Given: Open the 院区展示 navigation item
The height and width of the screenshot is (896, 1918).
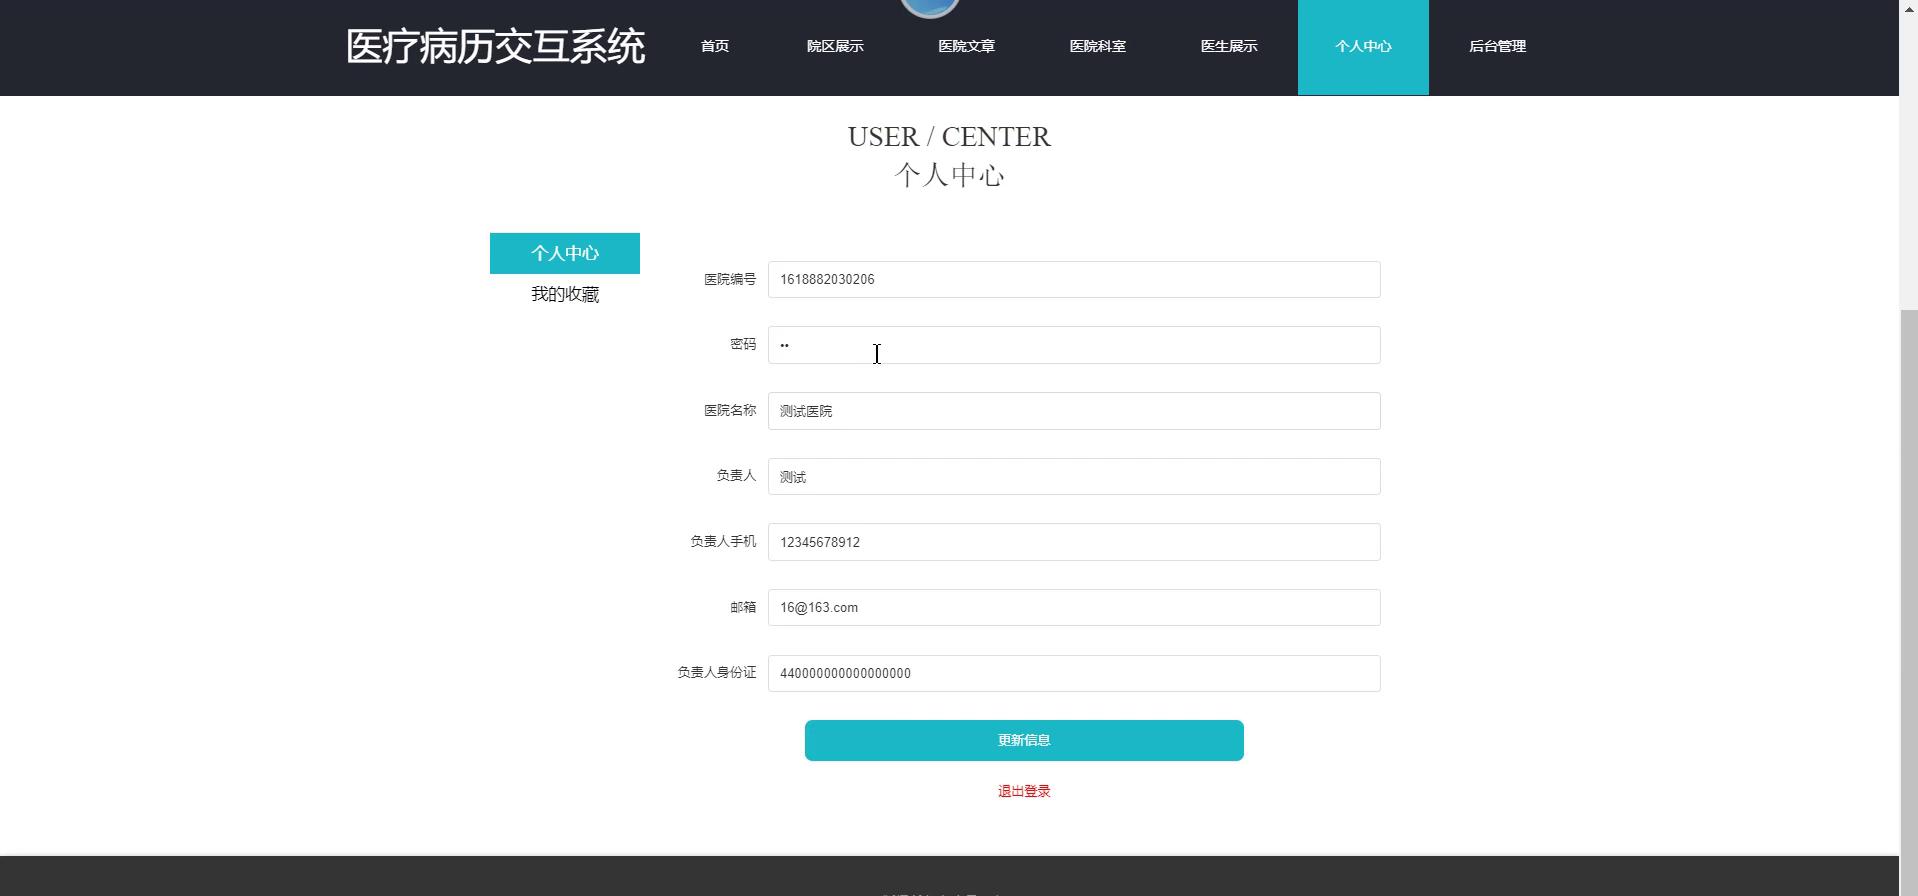Looking at the screenshot, I should pyautogui.click(x=835, y=47).
